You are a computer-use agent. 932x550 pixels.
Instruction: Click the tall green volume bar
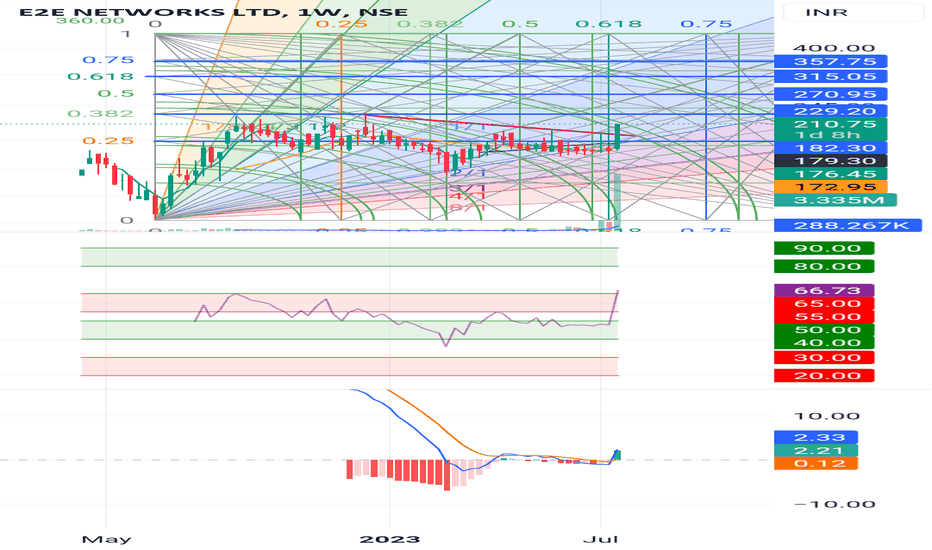pos(618,201)
